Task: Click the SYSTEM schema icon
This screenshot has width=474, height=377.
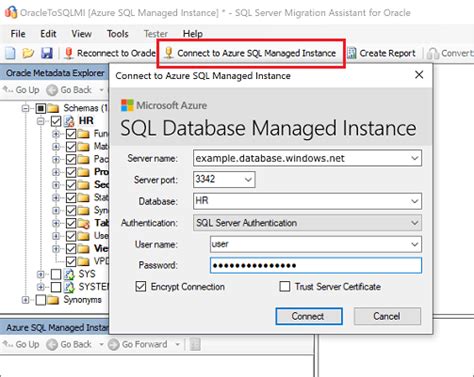Action: click(69, 287)
